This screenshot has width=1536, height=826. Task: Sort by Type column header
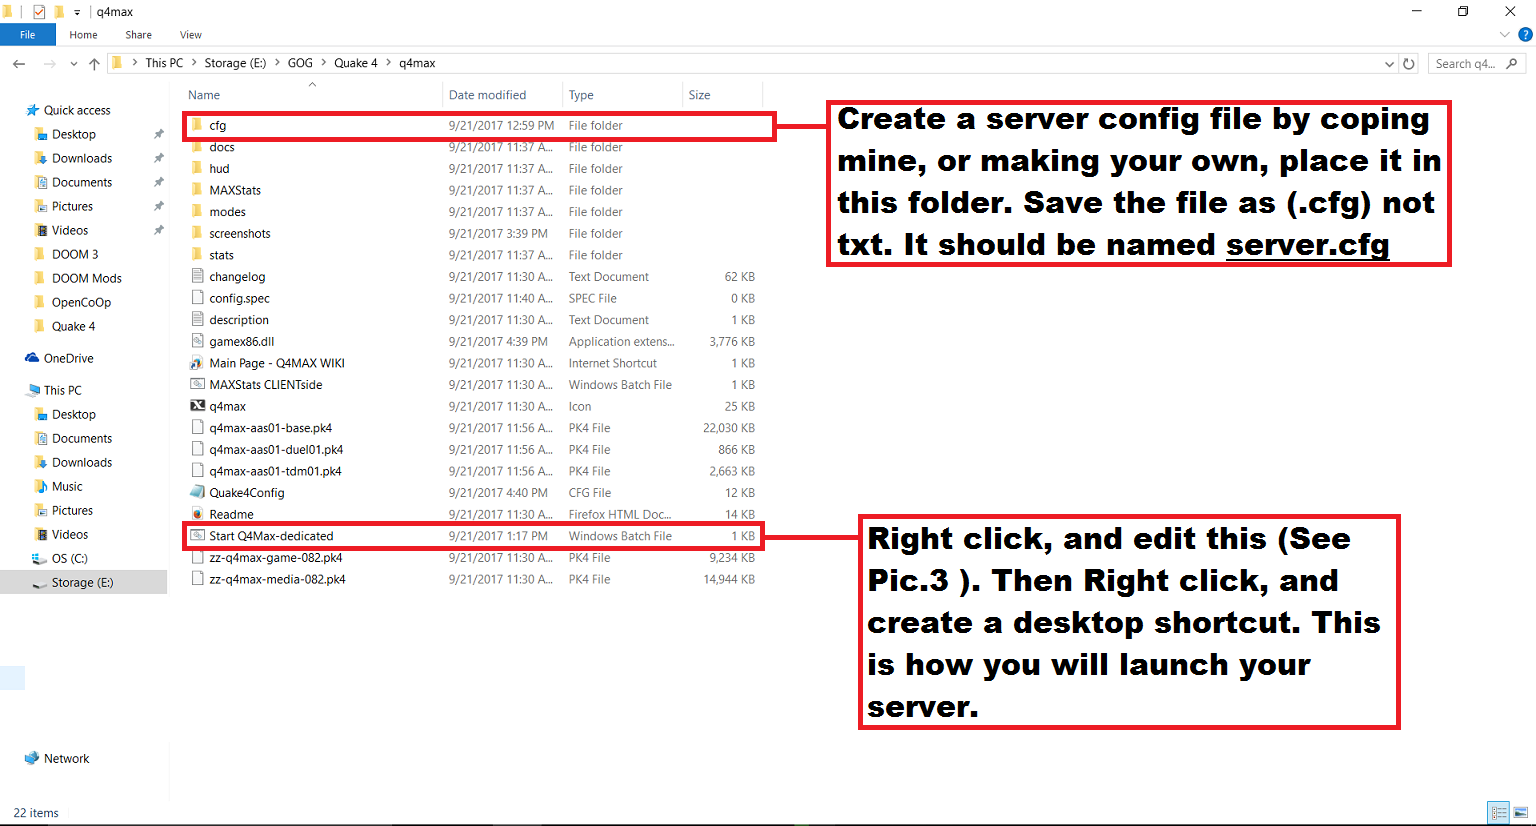[581, 95]
